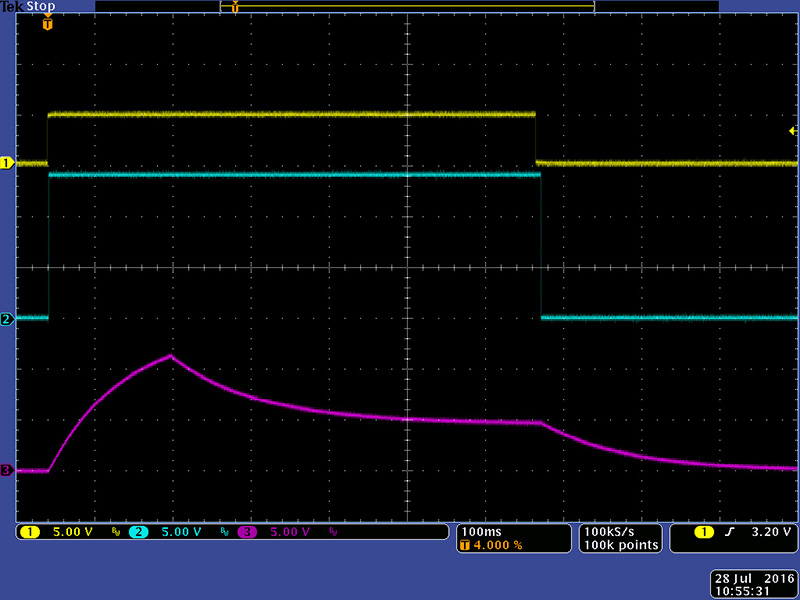Click the orange trigger position marker
This screenshot has width=800, height=600.
46,22
